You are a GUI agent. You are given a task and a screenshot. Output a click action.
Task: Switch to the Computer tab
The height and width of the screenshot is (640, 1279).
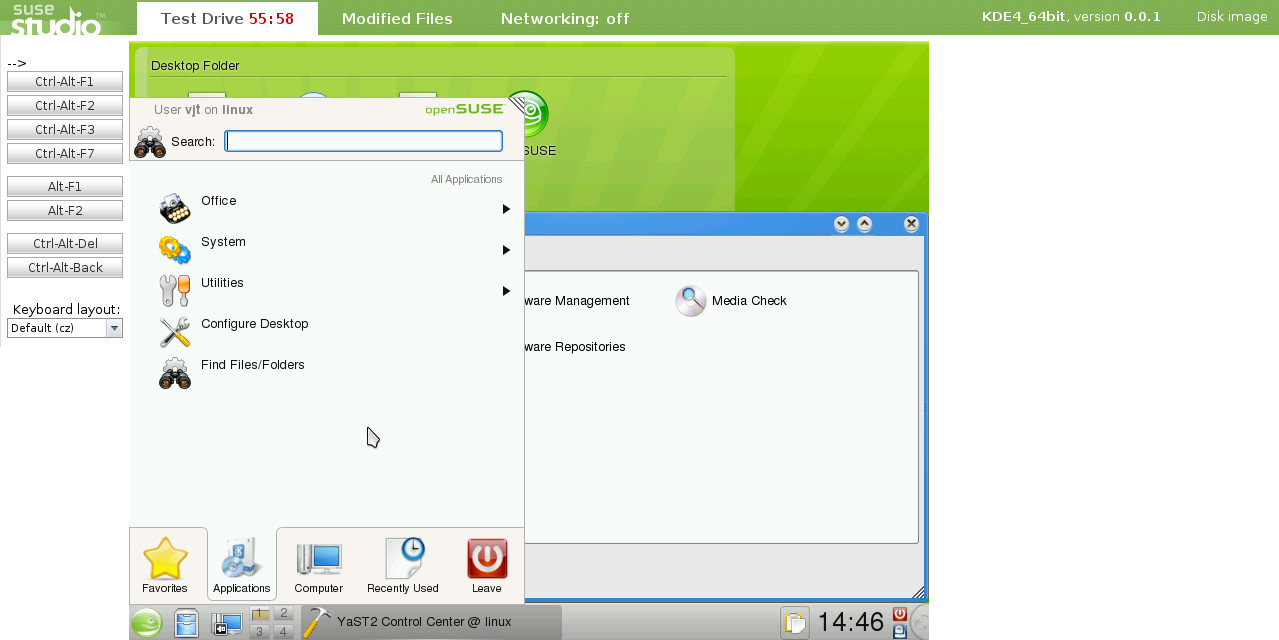point(319,565)
